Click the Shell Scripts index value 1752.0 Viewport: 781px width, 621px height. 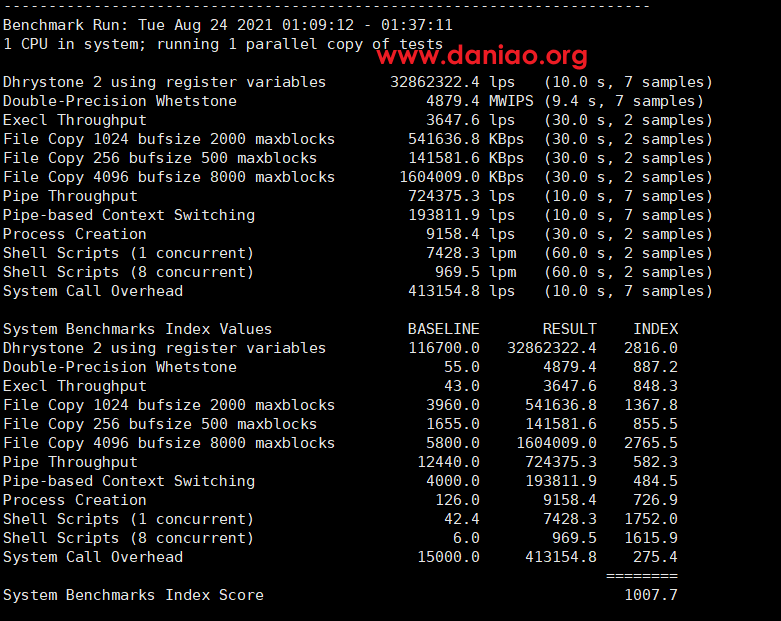pyautogui.click(x=650, y=519)
